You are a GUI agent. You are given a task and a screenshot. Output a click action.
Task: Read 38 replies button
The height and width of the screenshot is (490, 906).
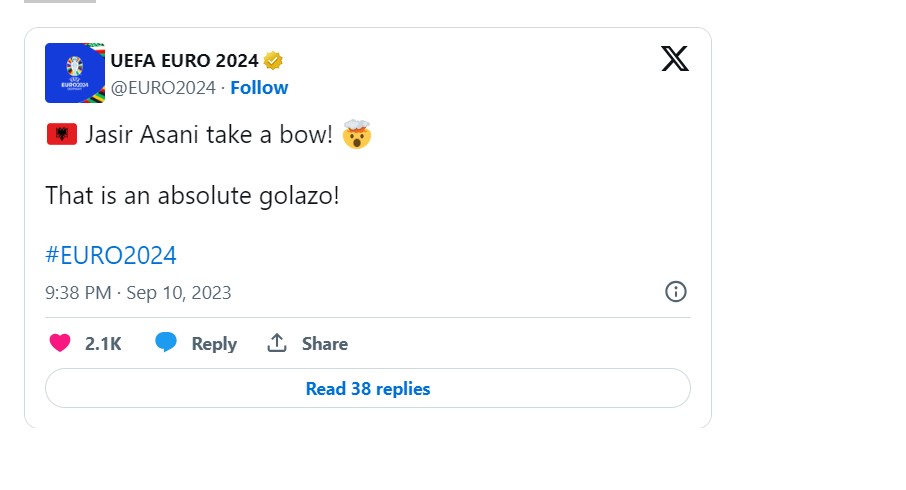(368, 388)
